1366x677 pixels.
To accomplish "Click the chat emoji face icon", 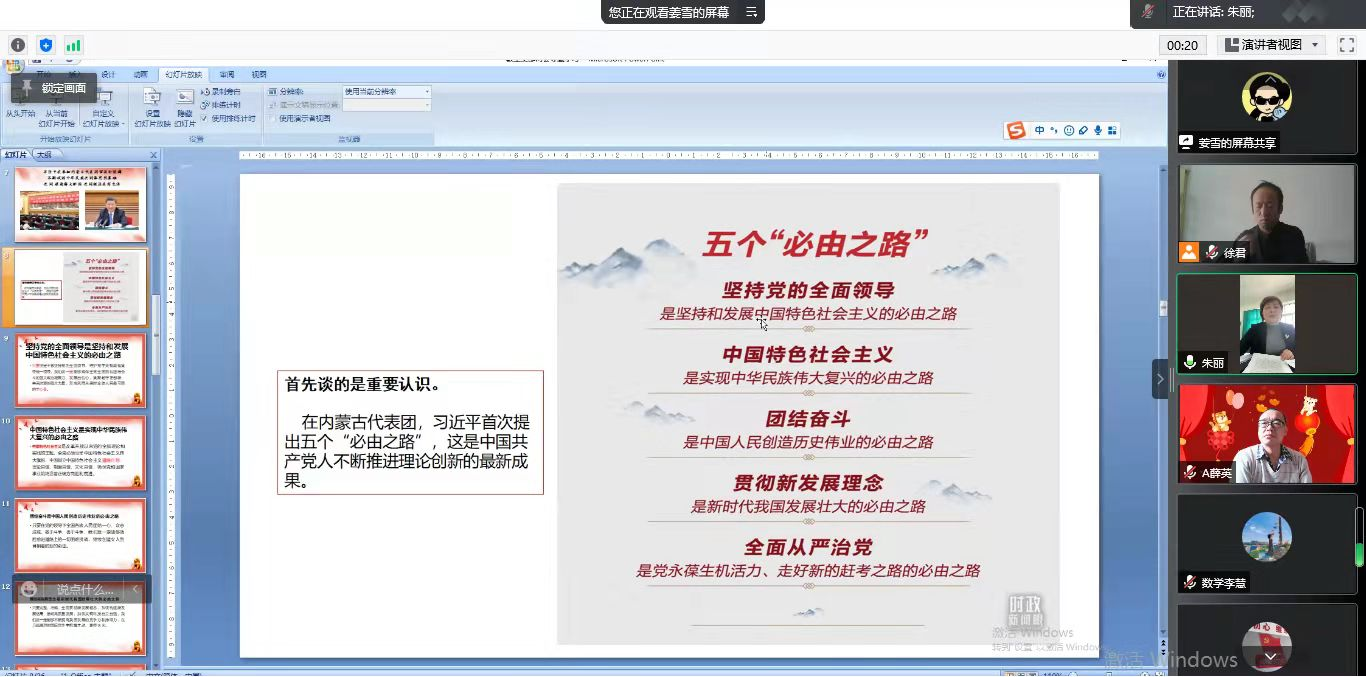I will point(29,589).
